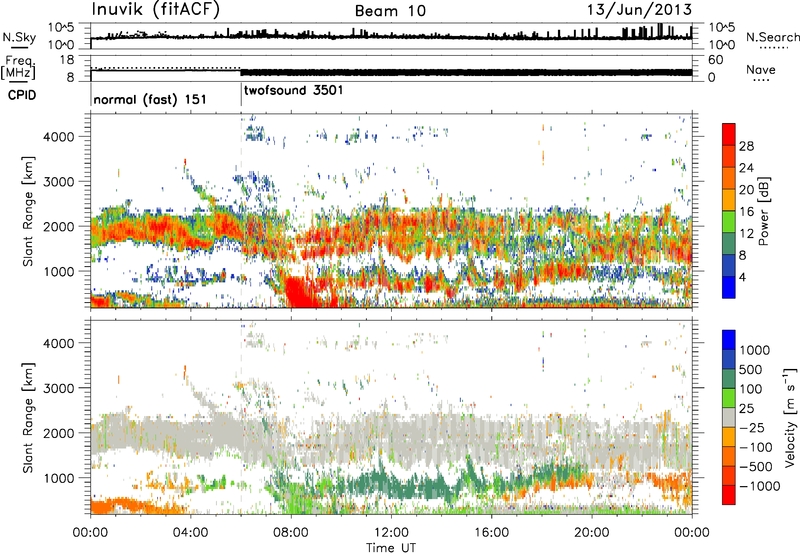
Task: Click the 'N.Sky' legend label
Action: pos(19,37)
